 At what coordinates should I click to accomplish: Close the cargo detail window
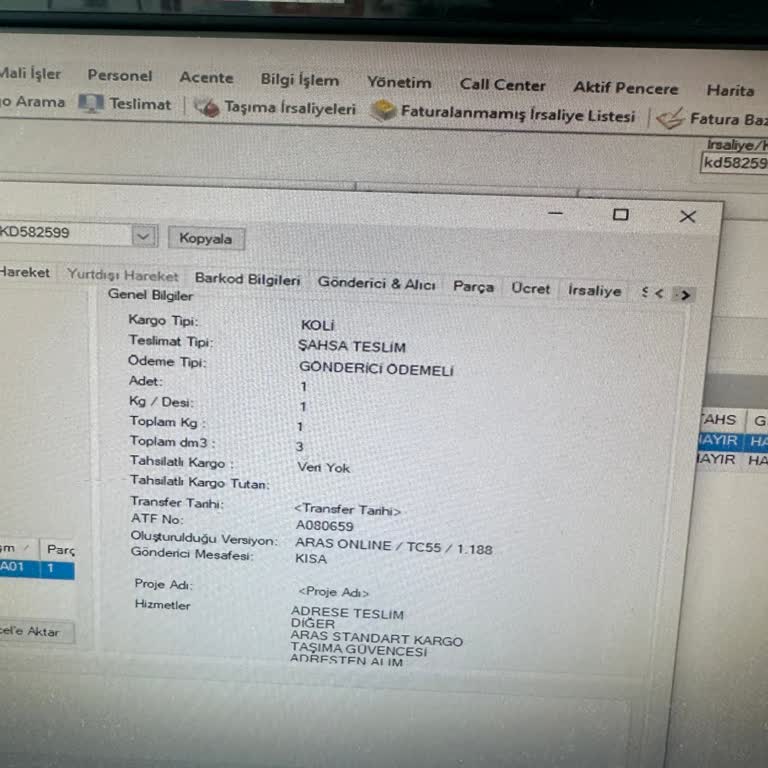click(x=688, y=216)
